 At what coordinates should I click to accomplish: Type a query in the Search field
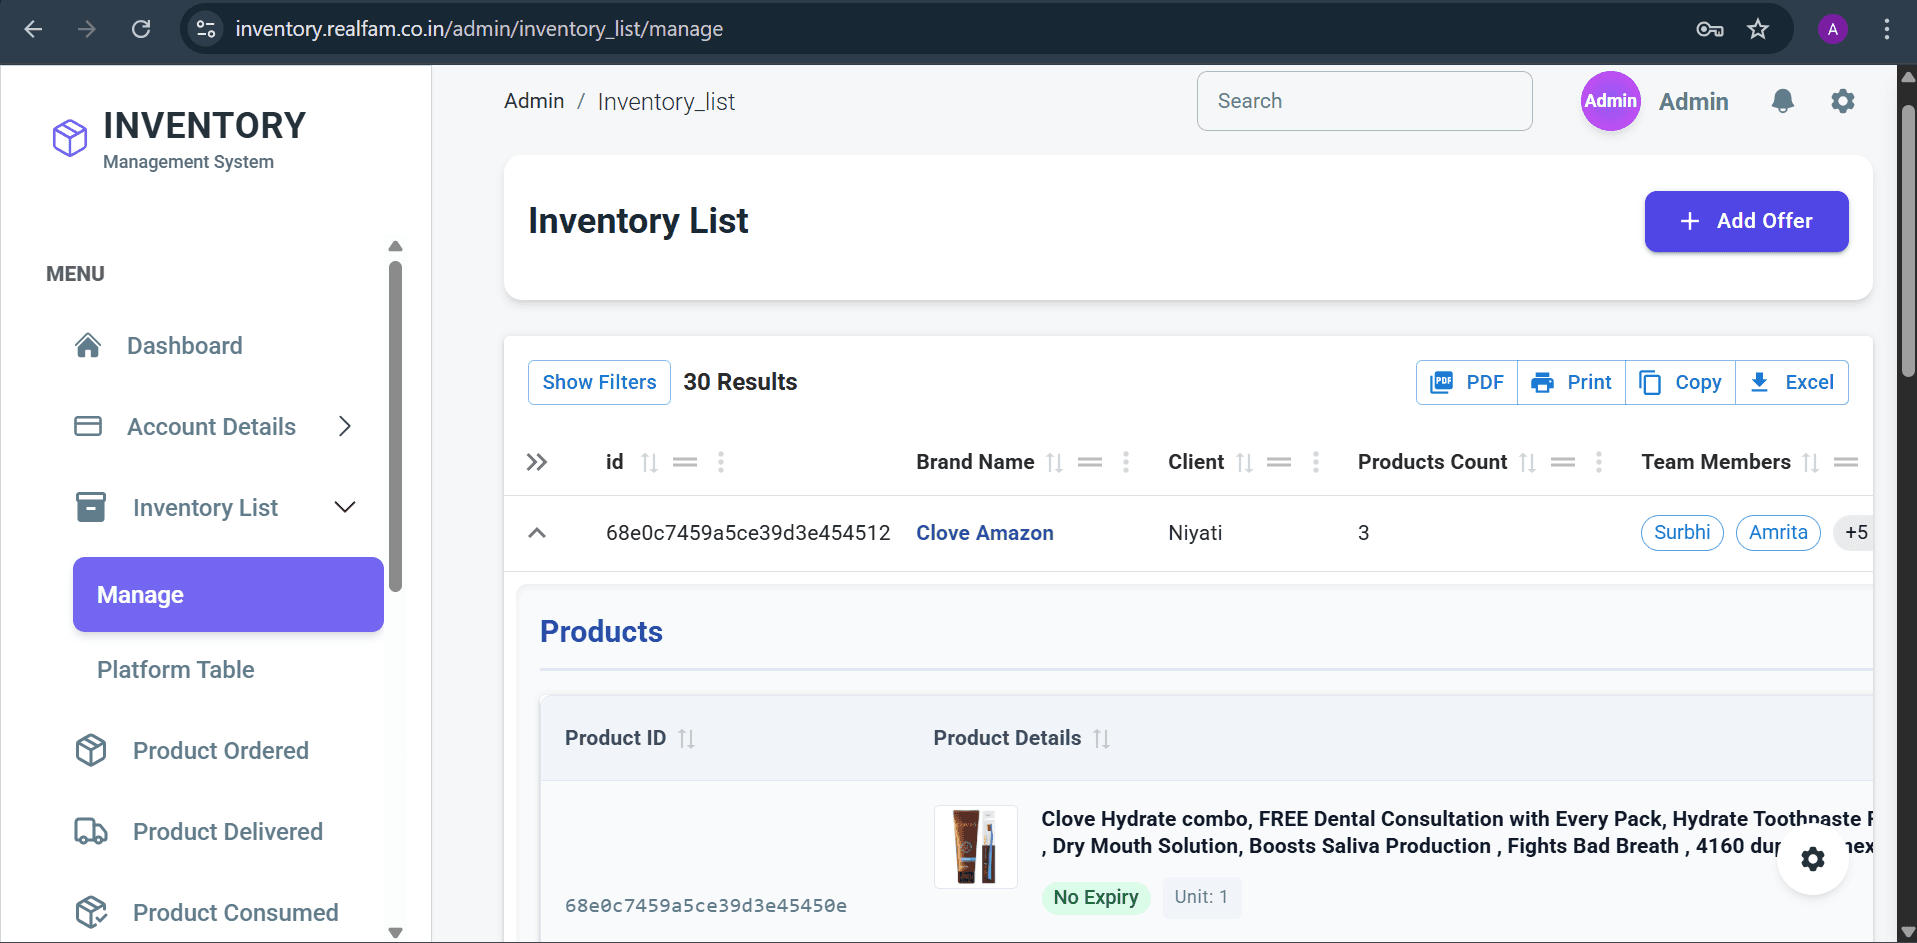click(1364, 101)
